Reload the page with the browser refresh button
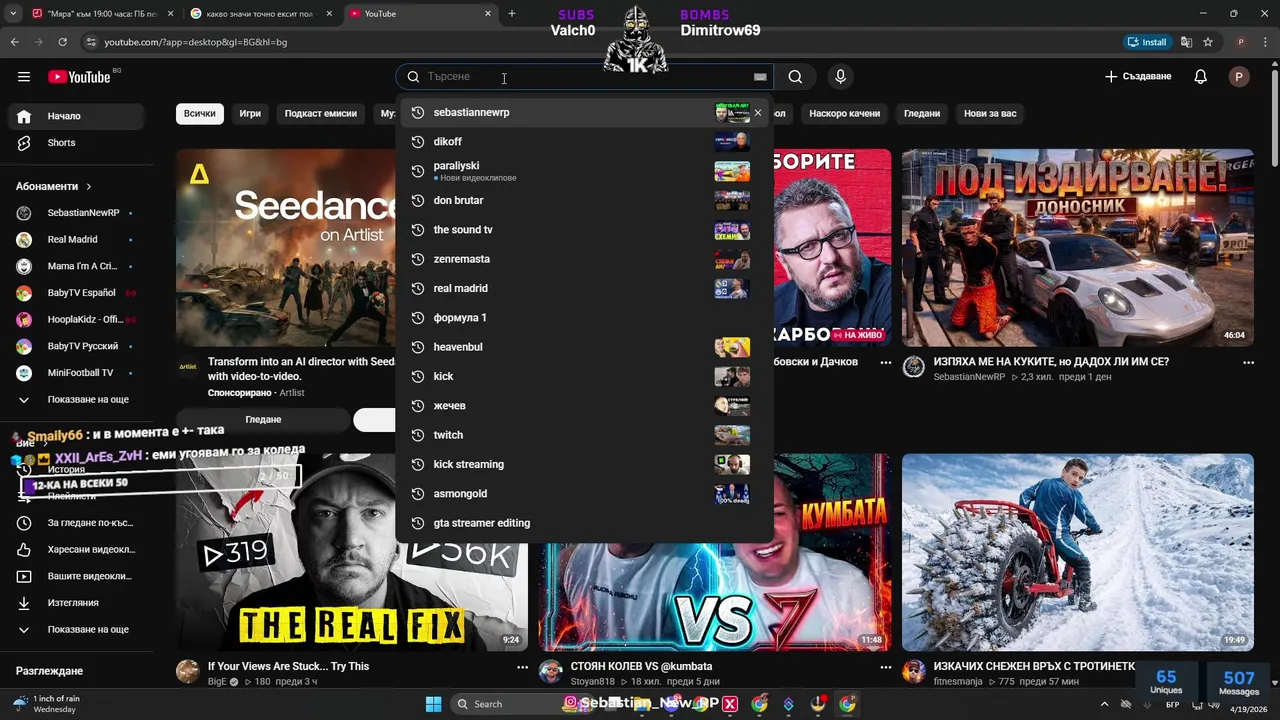Viewport: 1280px width, 720px height. [x=62, y=42]
